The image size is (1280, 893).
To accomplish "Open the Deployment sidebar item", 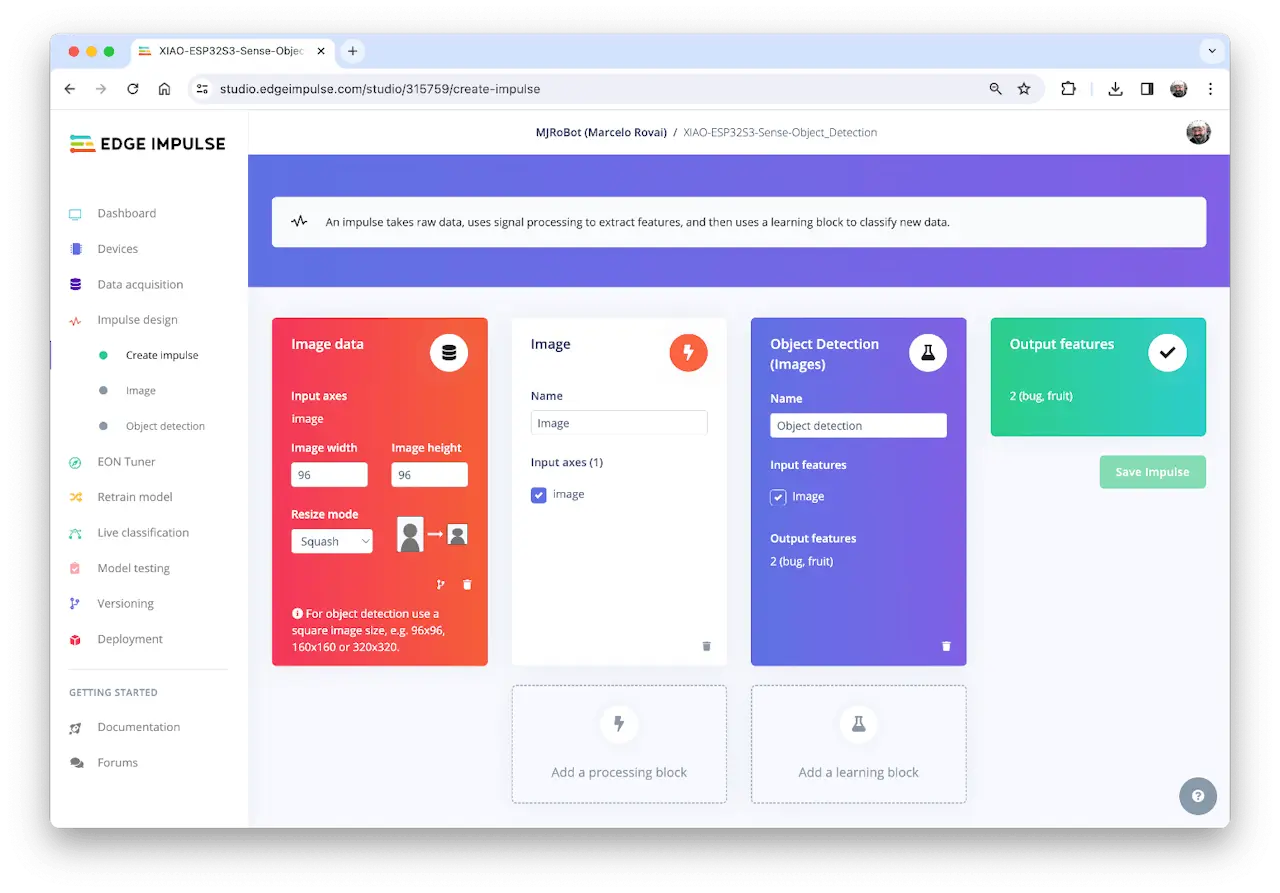I will click(130, 639).
